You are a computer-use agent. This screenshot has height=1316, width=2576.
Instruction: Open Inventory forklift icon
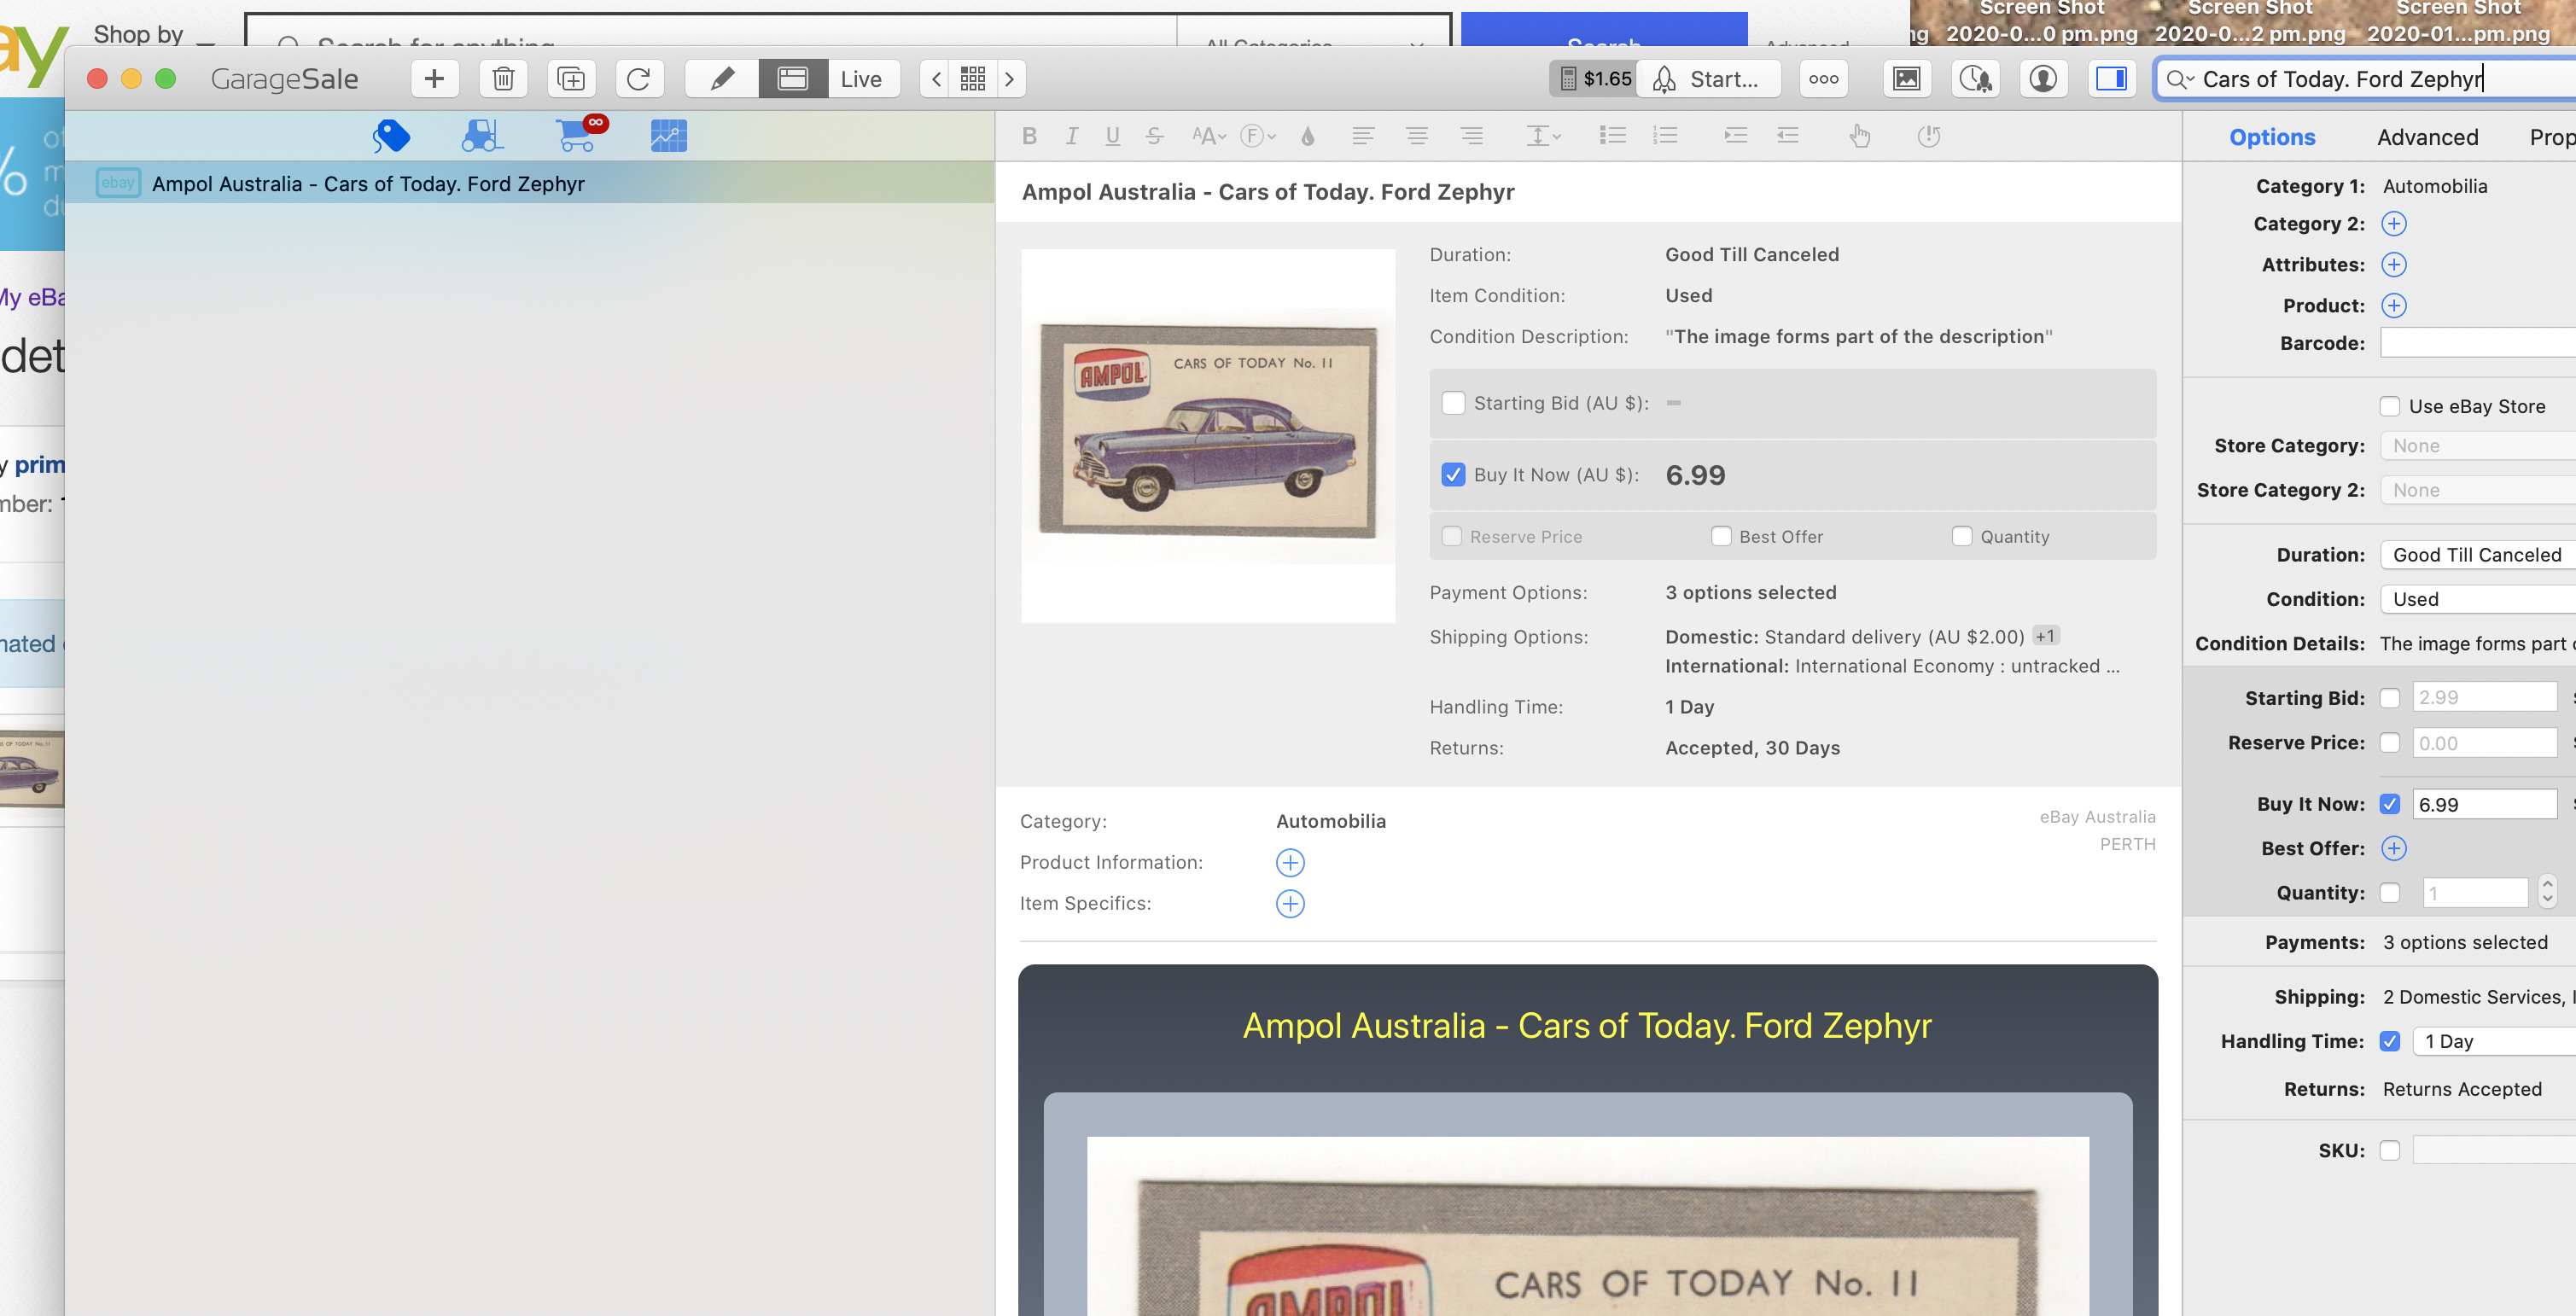coord(482,136)
